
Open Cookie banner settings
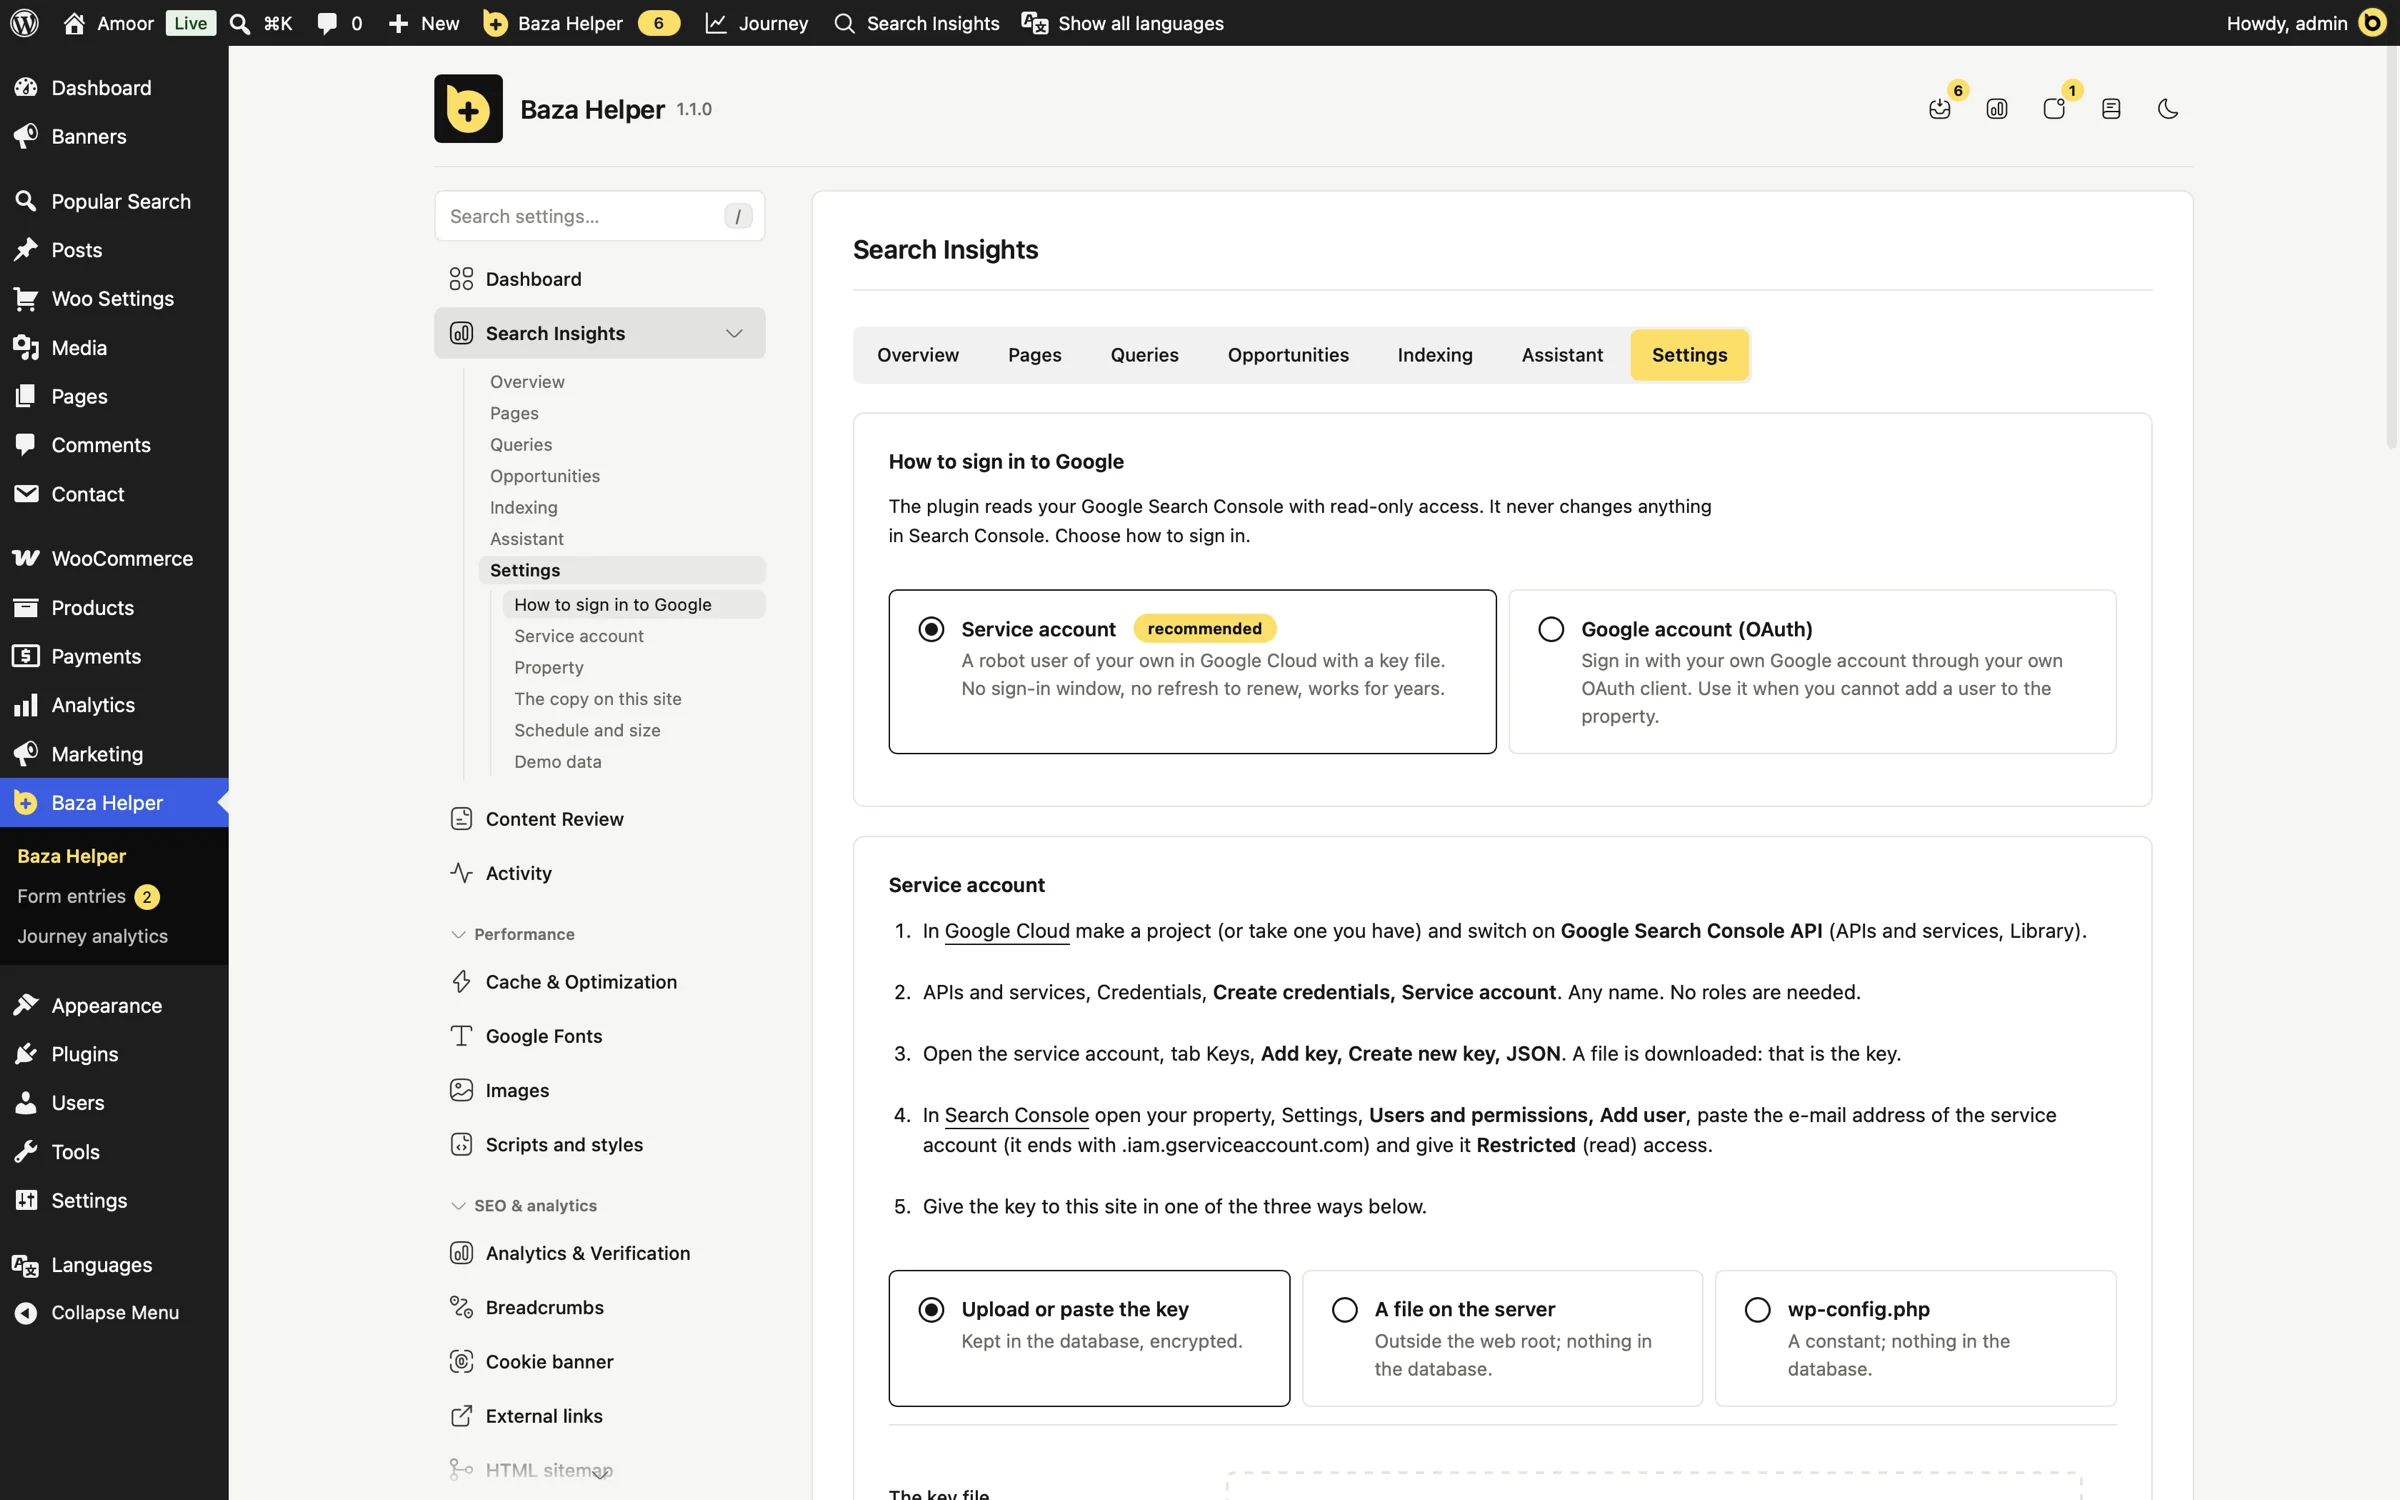click(599, 1361)
